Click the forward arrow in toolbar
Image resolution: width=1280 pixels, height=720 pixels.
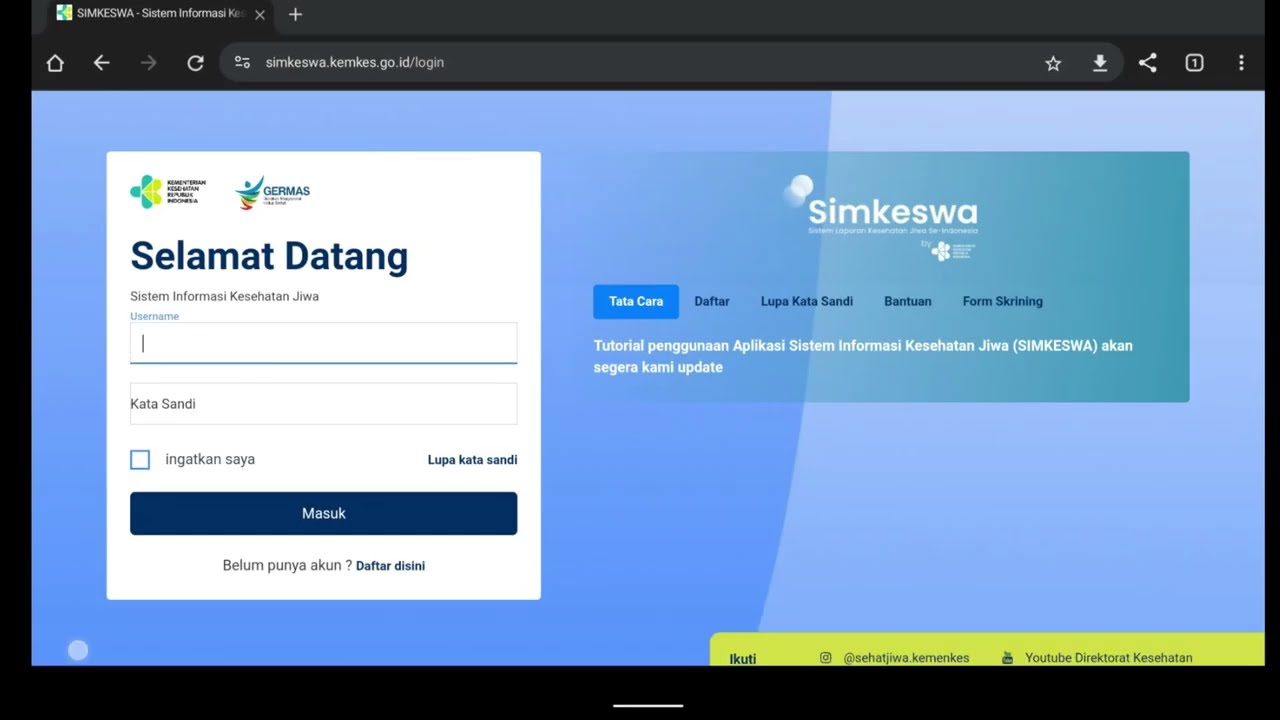coord(149,63)
